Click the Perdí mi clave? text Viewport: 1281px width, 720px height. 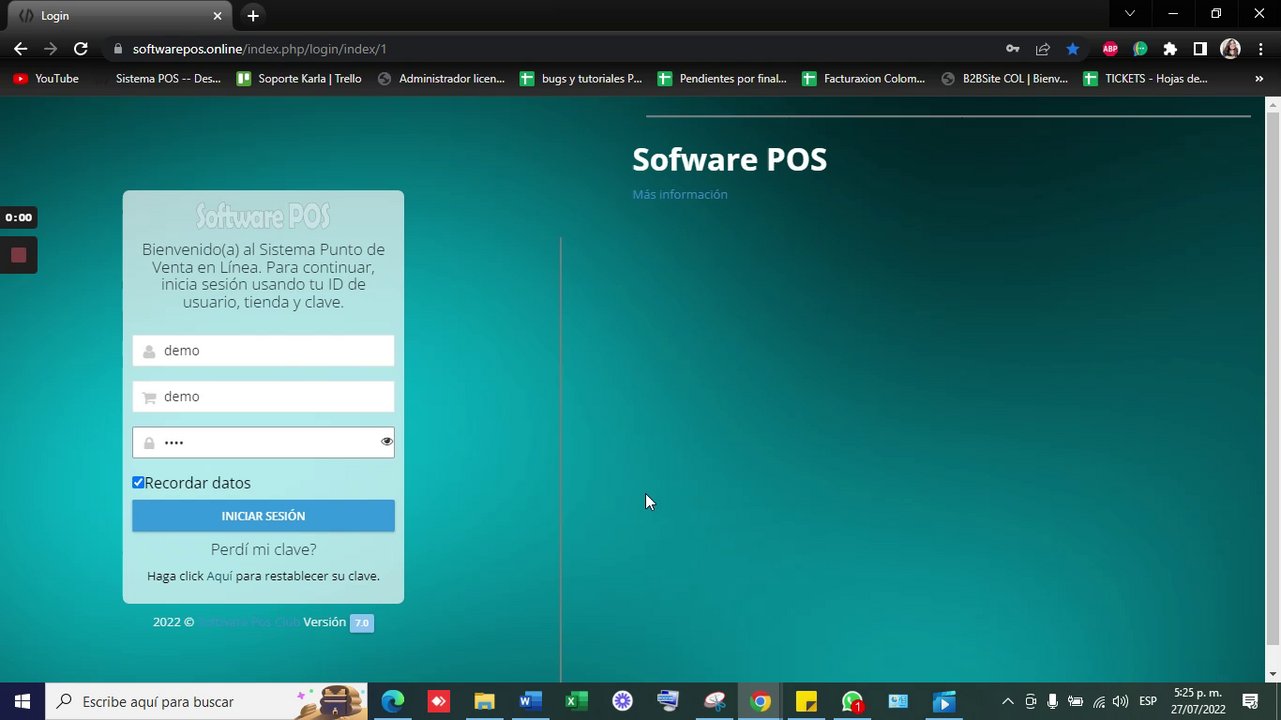(x=263, y=549)
